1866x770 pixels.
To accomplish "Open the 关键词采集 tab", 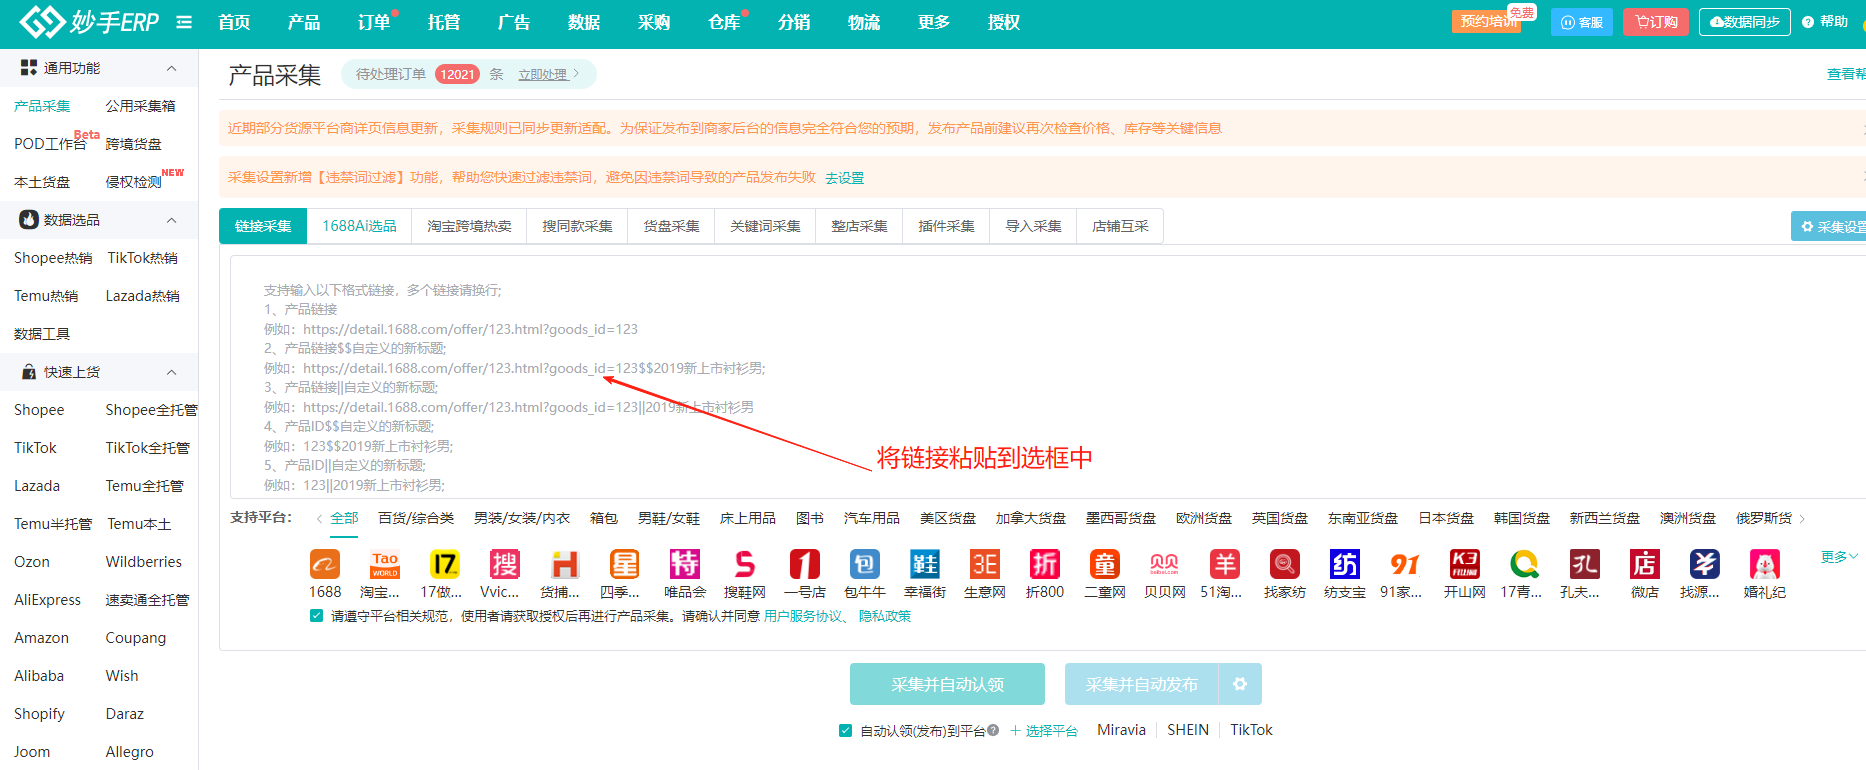I will click(765, 226).
